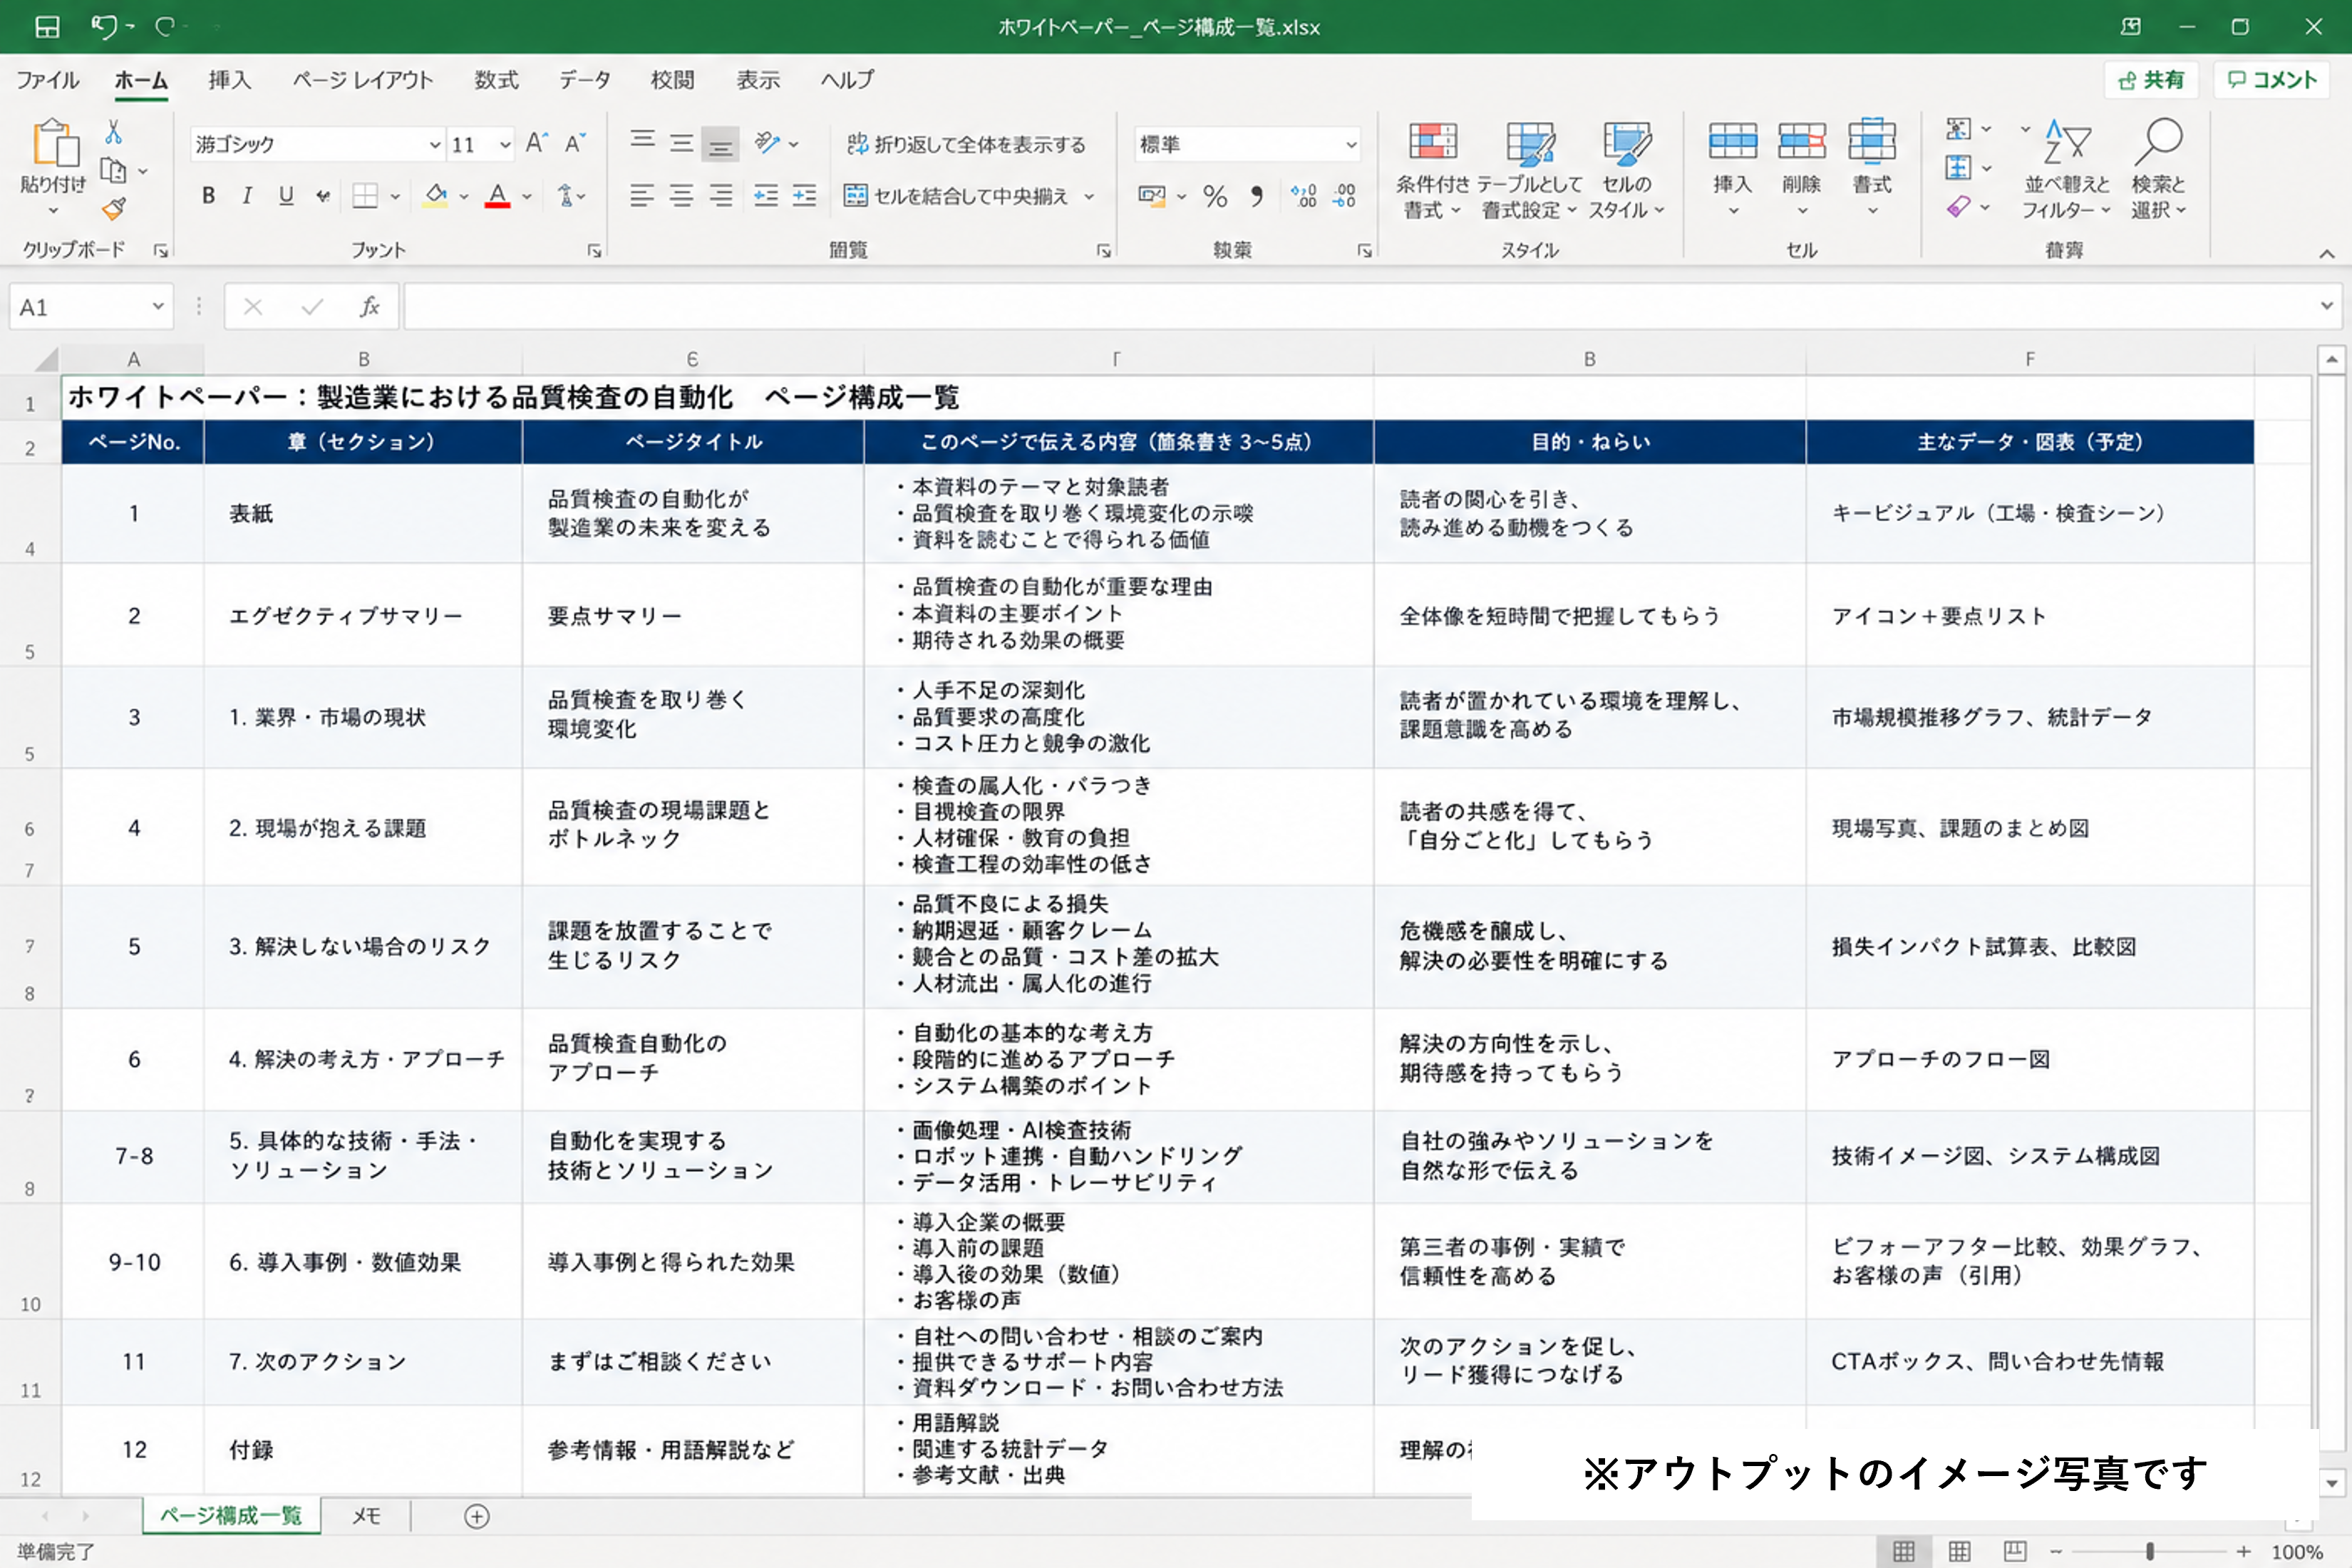This screenshot has width=2352, height=1568.
Task: Add a new sheet with plus icon
Action: click(x=477, y=1516)
